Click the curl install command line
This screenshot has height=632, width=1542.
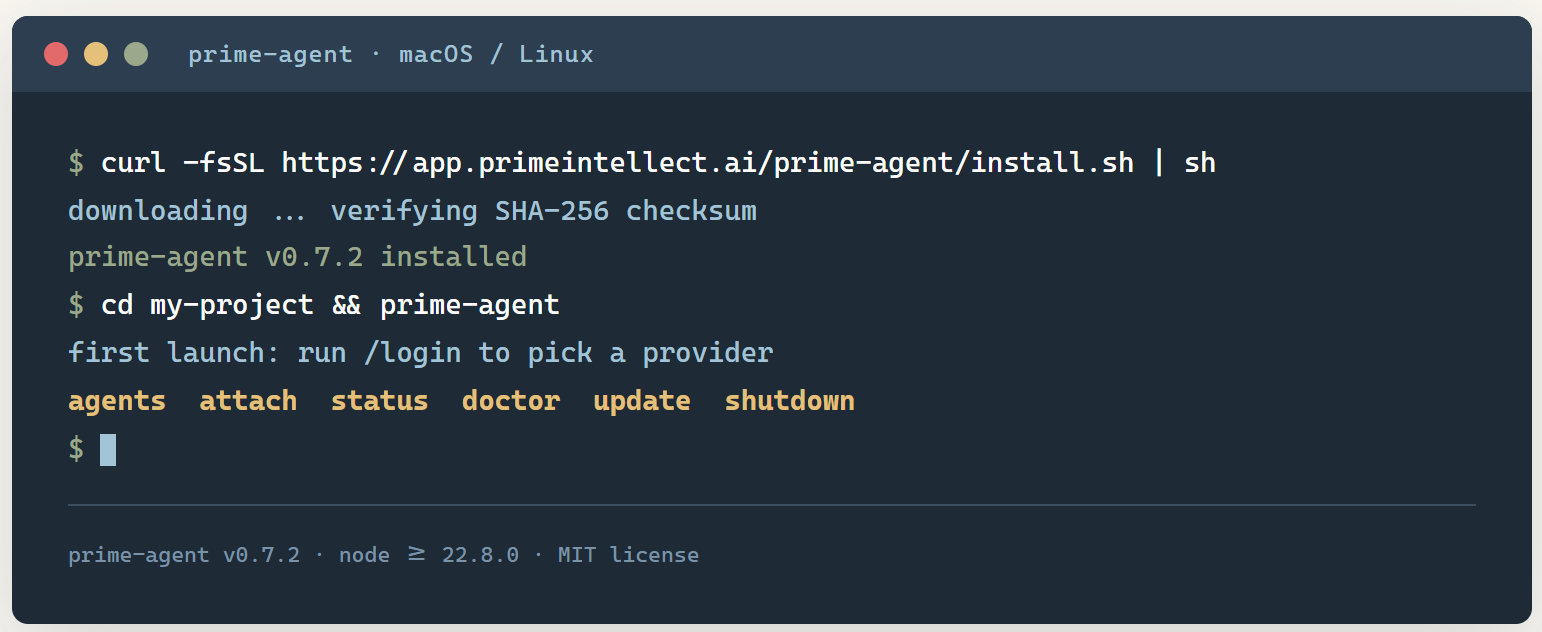point(642,163)
